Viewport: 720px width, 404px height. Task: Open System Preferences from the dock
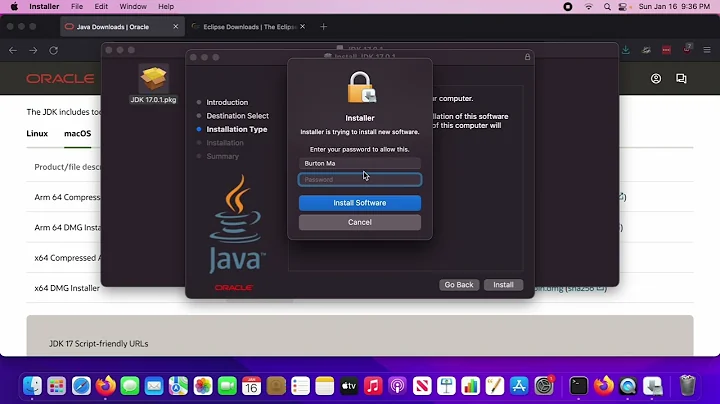tap(544, 386)
